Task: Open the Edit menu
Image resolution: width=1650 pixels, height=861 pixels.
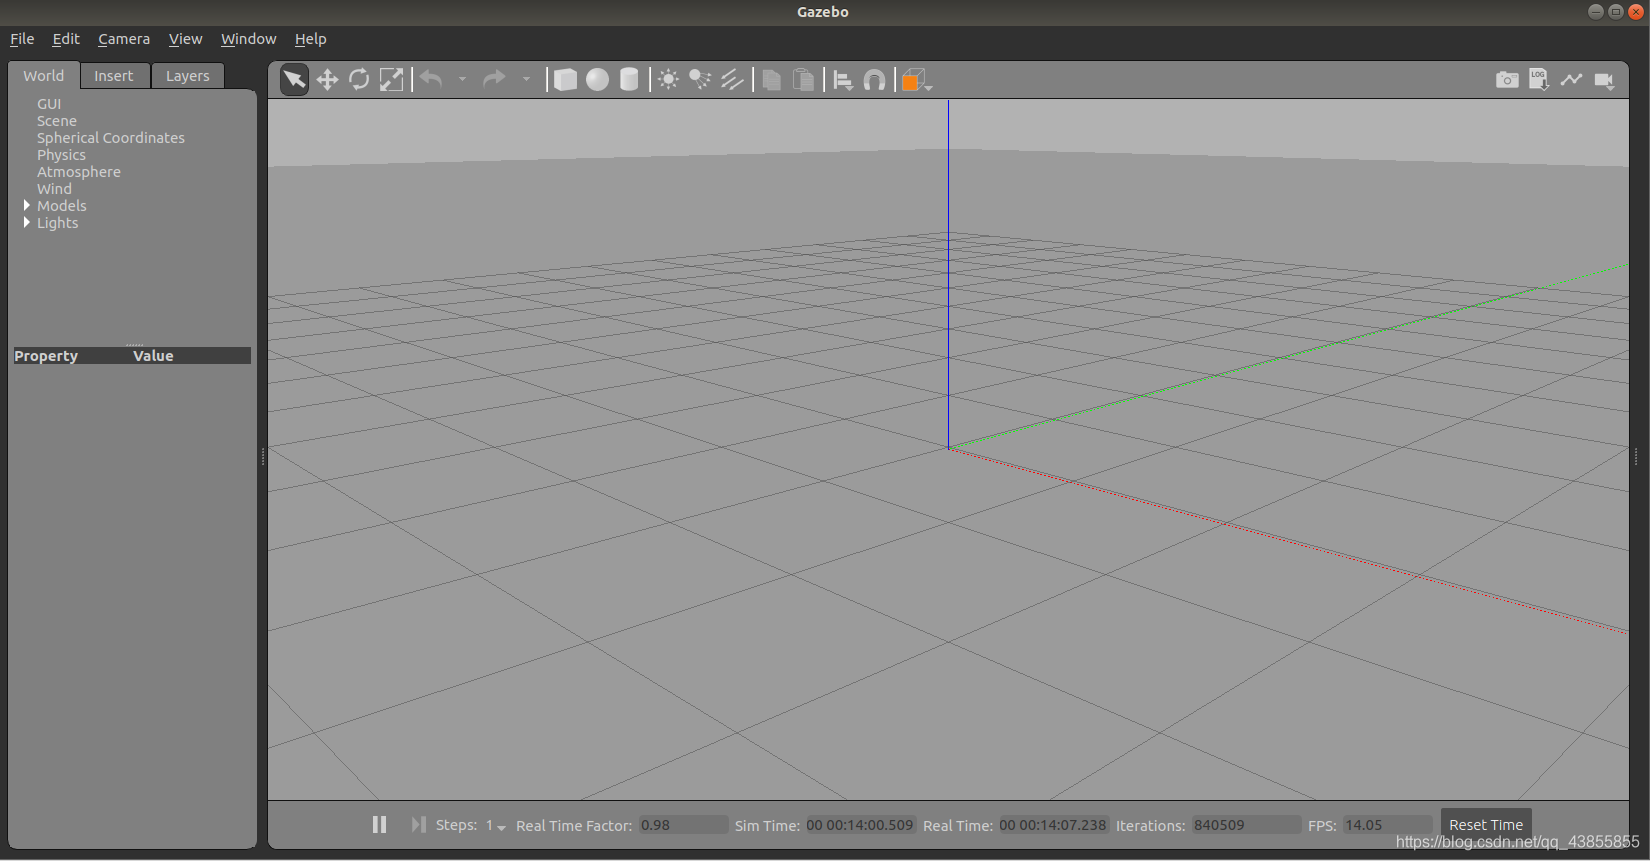Action: (66, 39)
